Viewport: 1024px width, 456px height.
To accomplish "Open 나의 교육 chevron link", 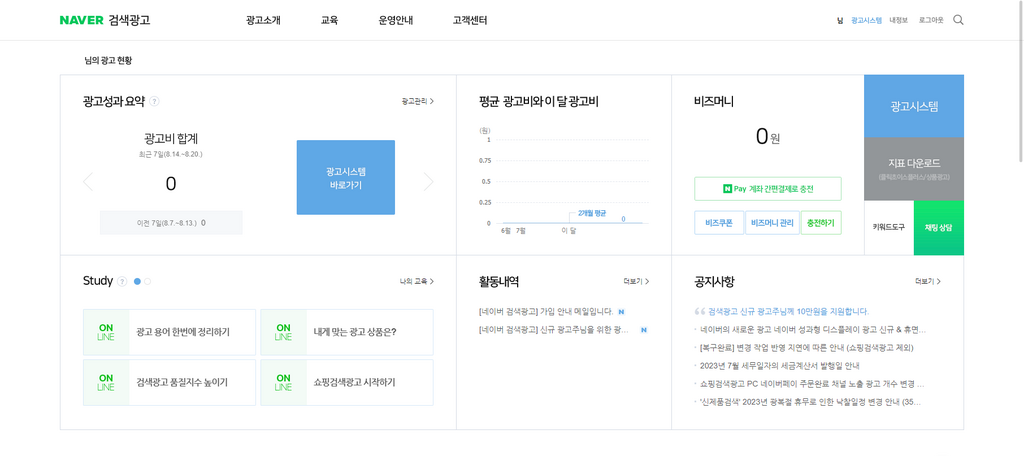I will [417, 282].
